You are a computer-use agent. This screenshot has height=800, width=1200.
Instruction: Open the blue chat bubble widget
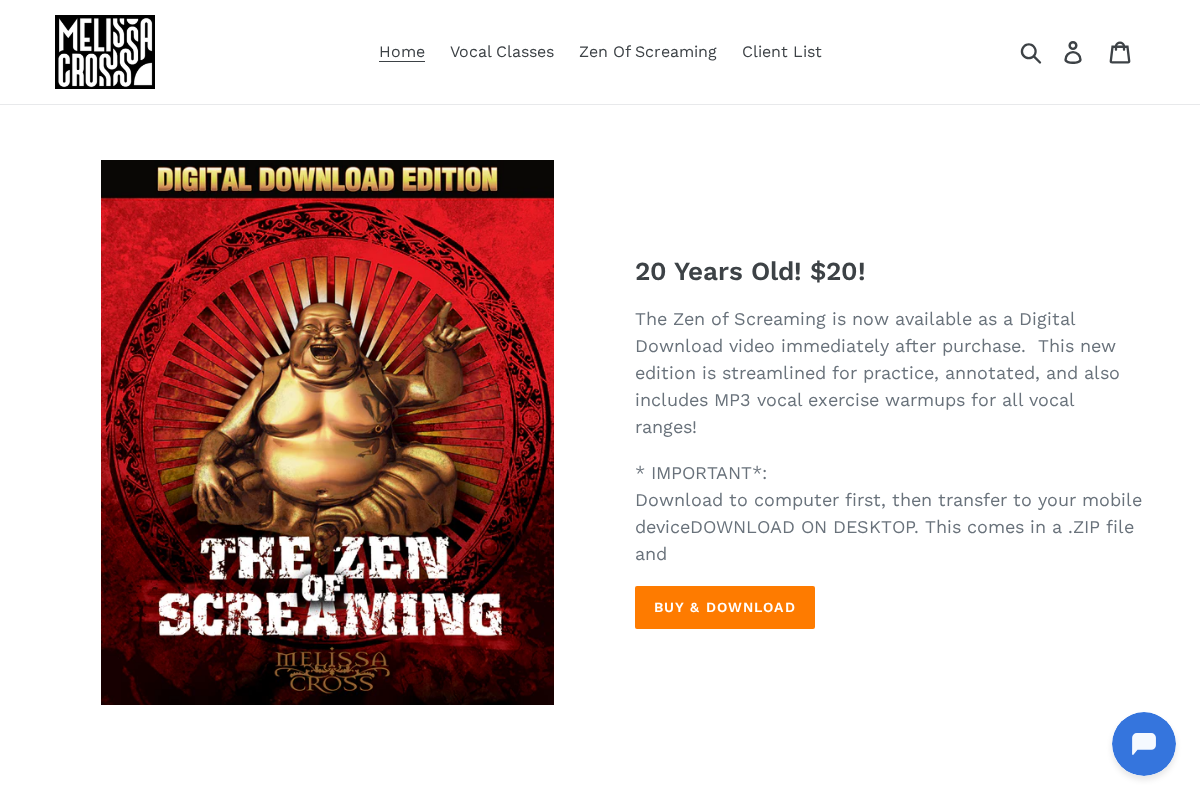click(1144, 744)
